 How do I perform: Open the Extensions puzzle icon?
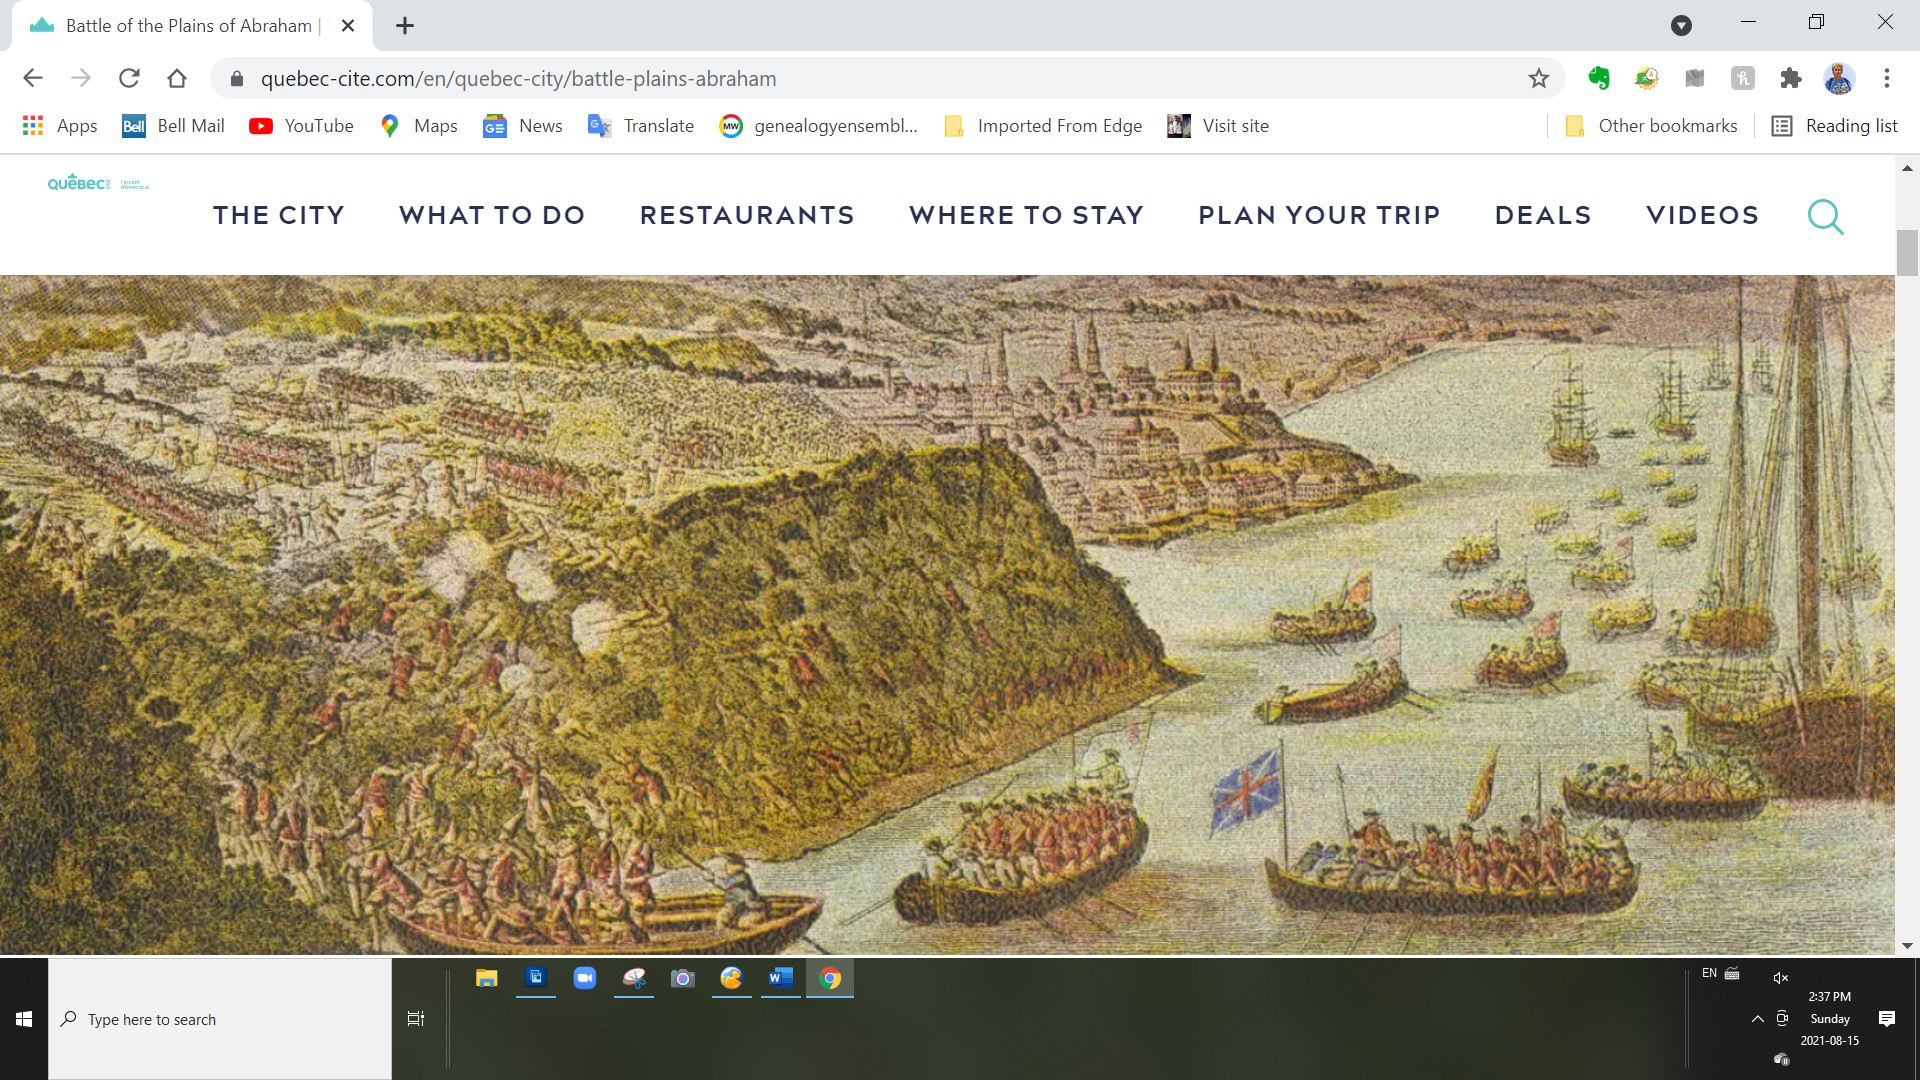[x=1790, y=78]
